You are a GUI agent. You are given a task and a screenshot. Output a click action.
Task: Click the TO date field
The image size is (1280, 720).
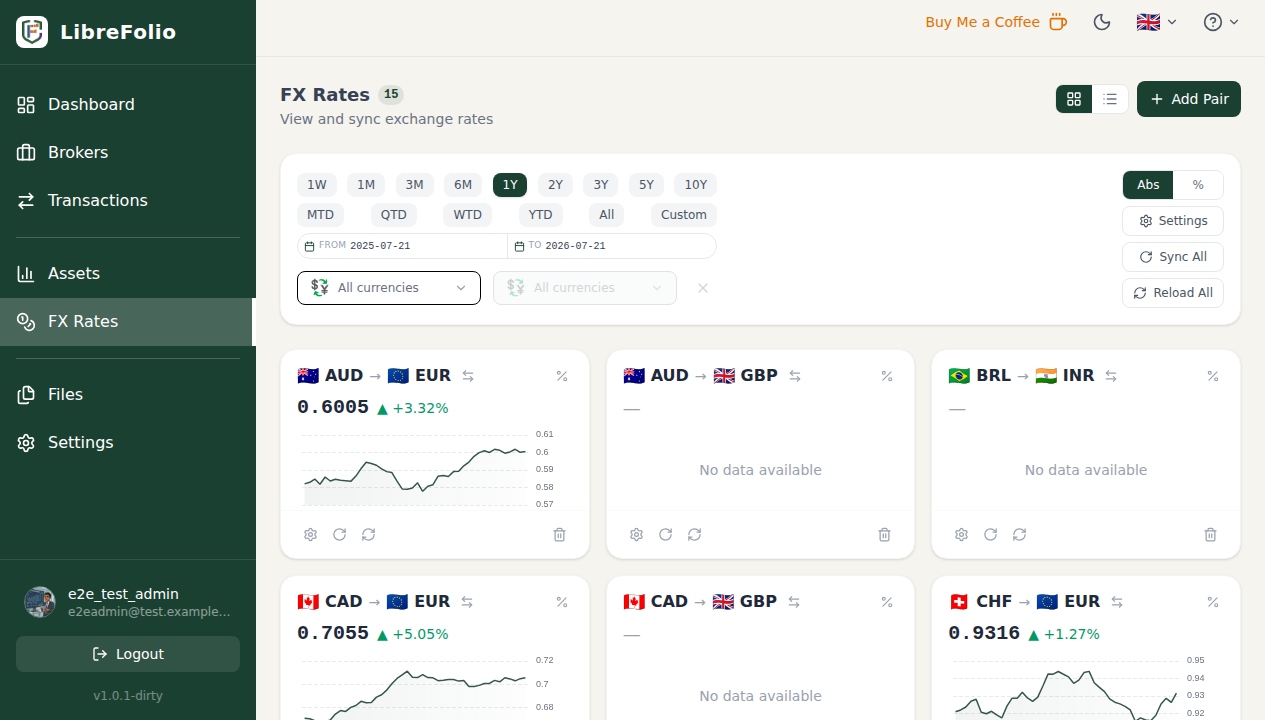(612, 246)
